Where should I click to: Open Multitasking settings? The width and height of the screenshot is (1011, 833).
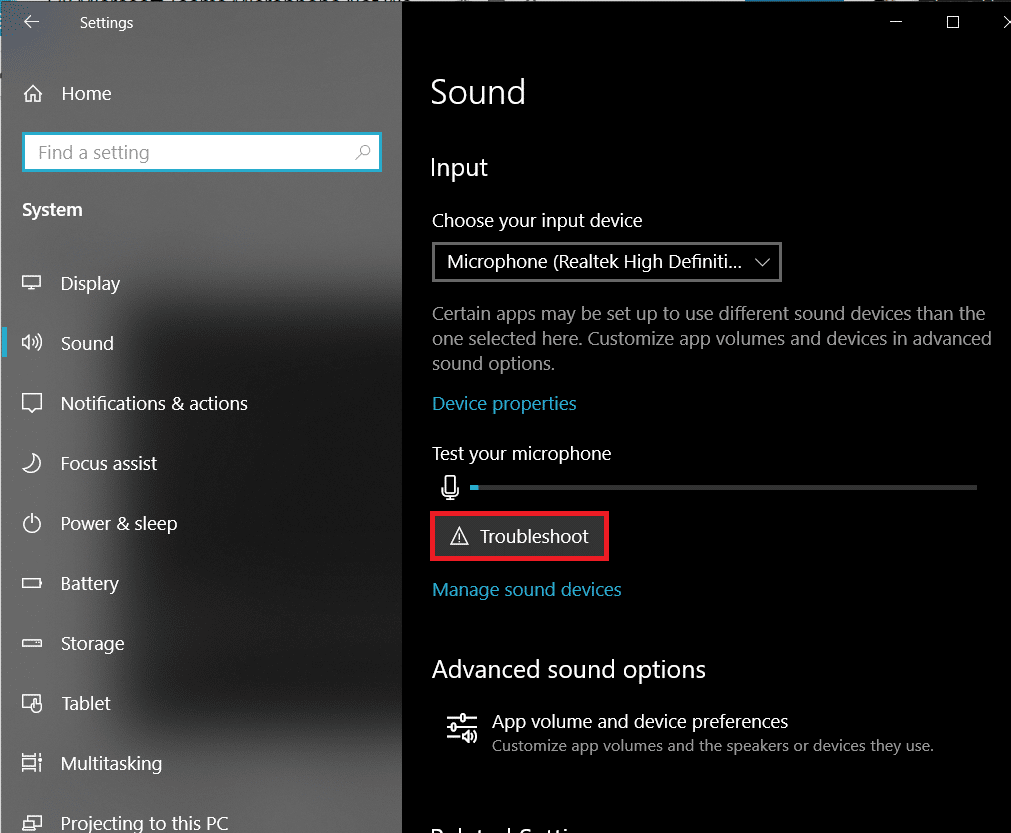coord(112,763)
